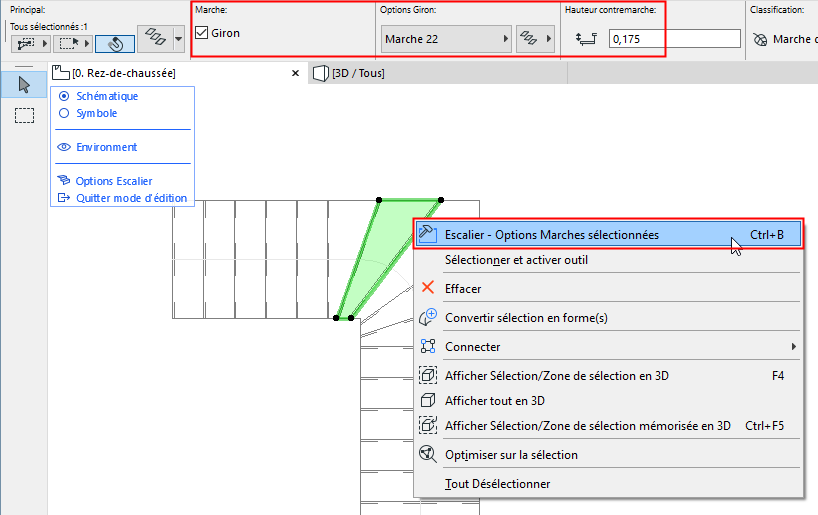Expand polygonal selection method flyout arrow
This screenshot has height=515, width=818.
tap(45, 44)
